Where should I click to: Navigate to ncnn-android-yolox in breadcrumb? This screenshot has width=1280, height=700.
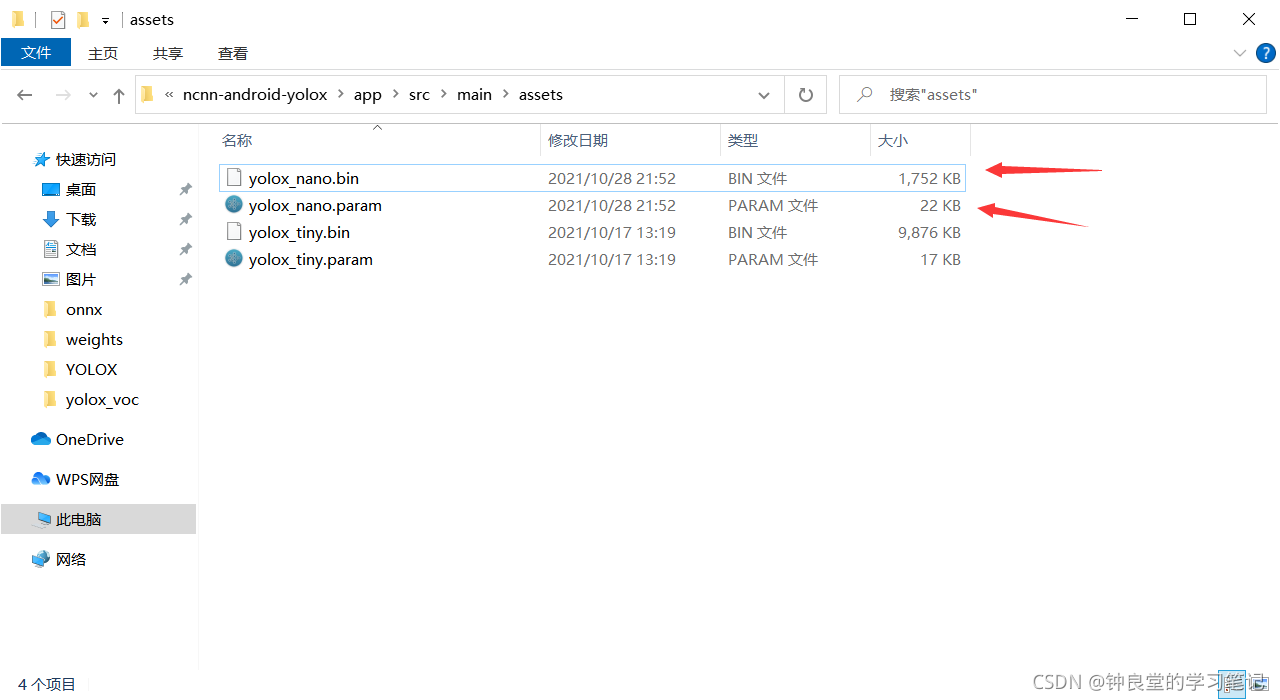255,95
